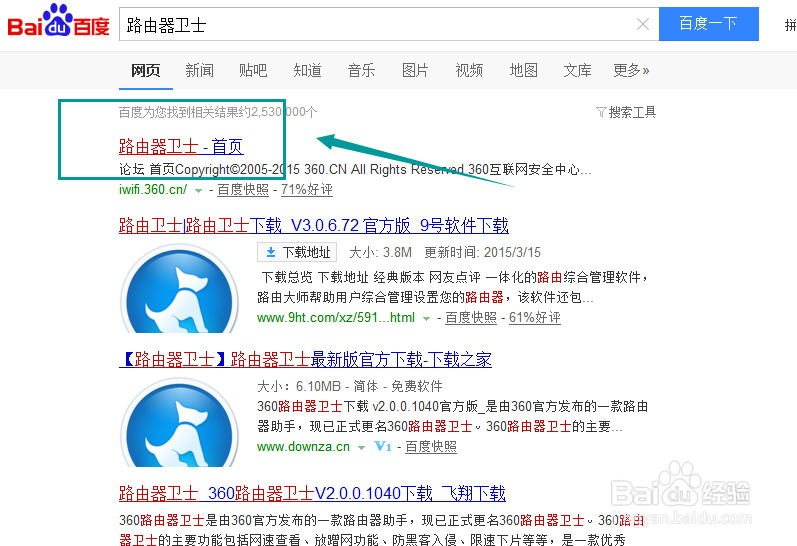Click the www.downza.cn green URL
Screen dimensions: 797x546
pos(303,447)
